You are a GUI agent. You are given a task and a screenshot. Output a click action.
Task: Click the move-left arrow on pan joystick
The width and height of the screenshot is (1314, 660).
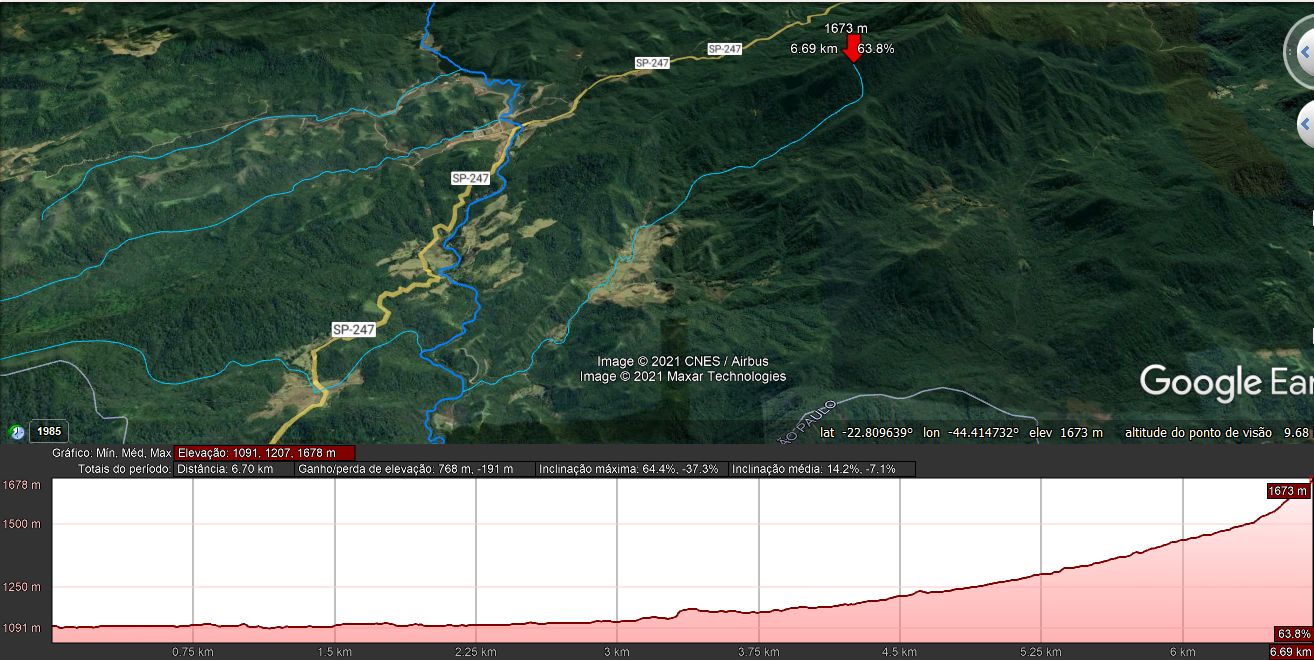click(x=1306, y=125)
